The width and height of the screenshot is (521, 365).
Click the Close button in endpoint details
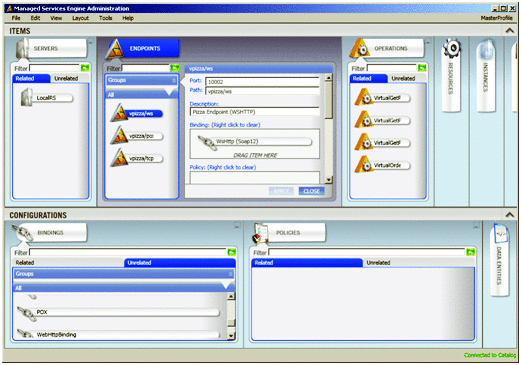311,191
